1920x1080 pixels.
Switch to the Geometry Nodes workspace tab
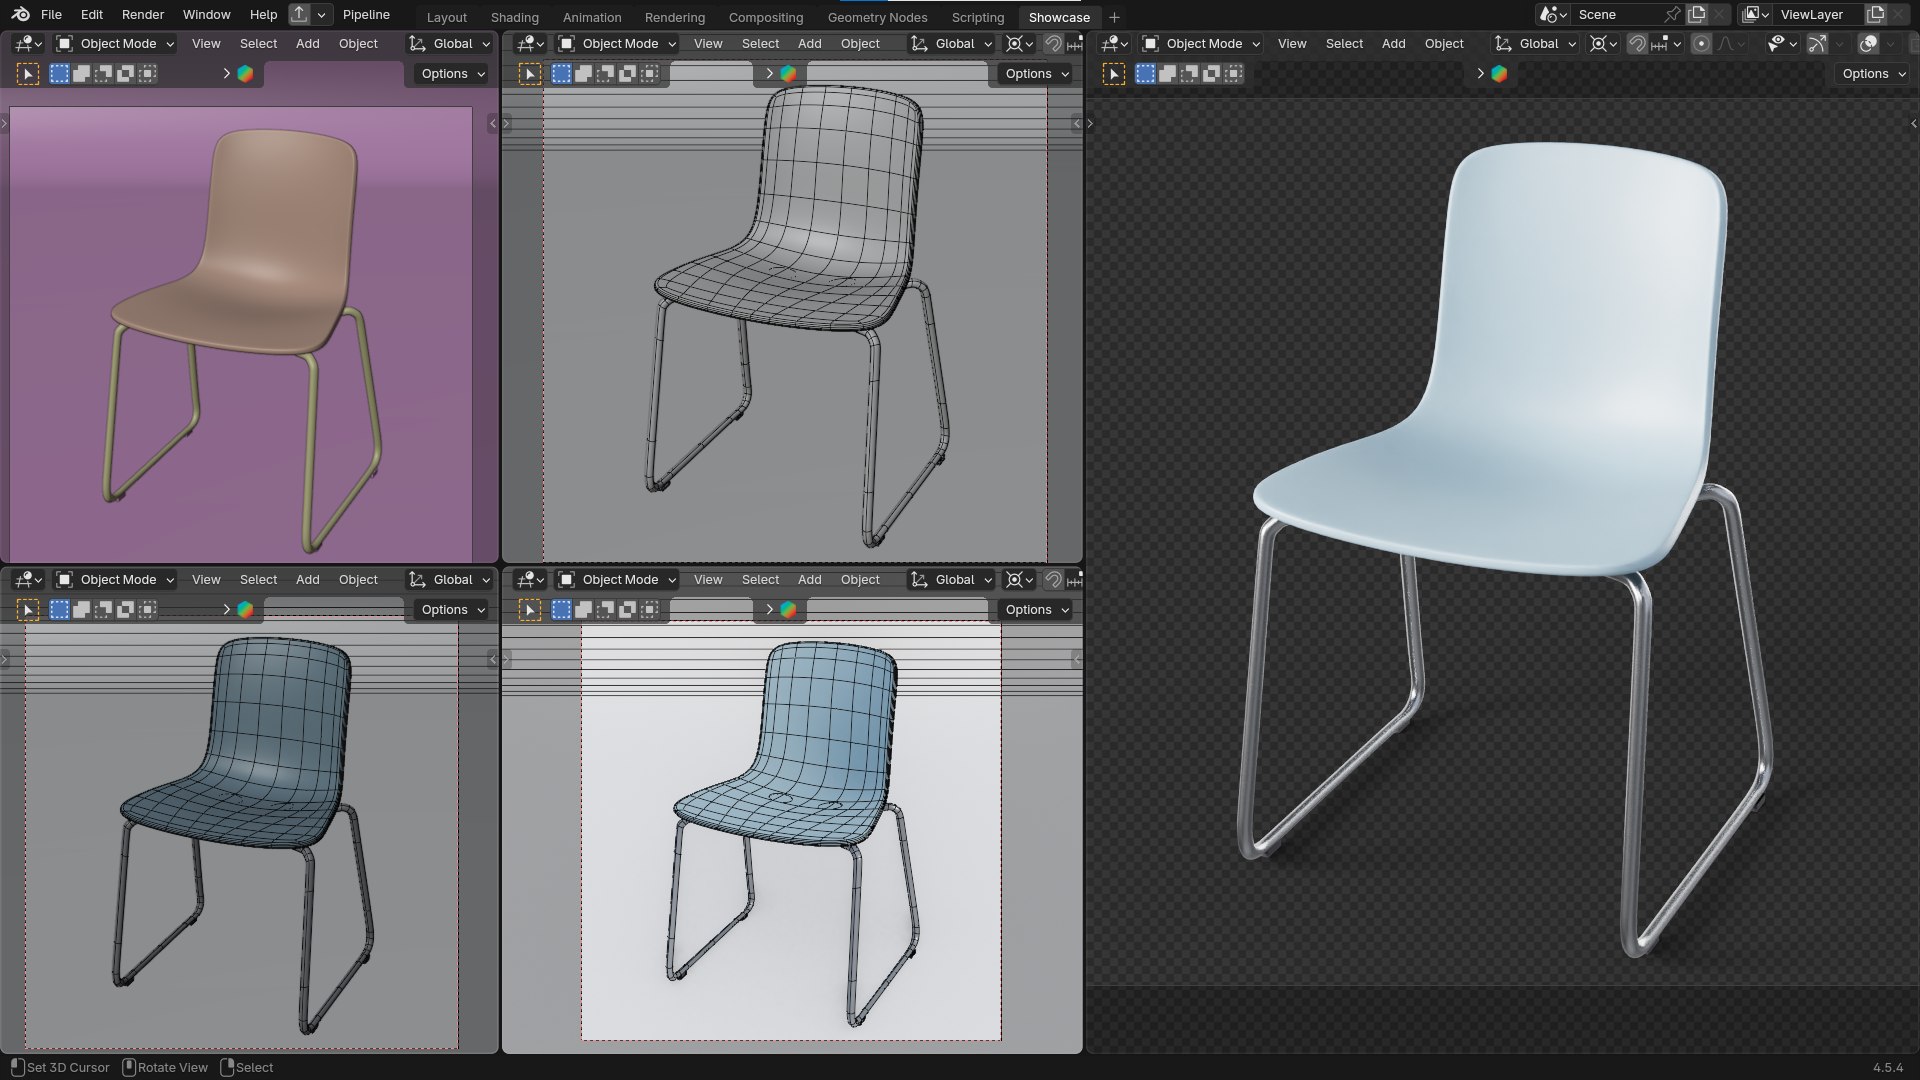(877, 17)
